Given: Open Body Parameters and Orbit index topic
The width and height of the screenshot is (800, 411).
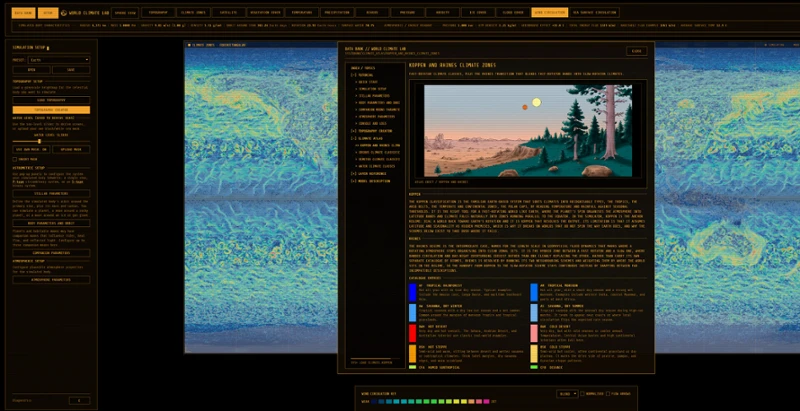Looking at the screenshot, I should pyautogui.click(x=378, y=103).
